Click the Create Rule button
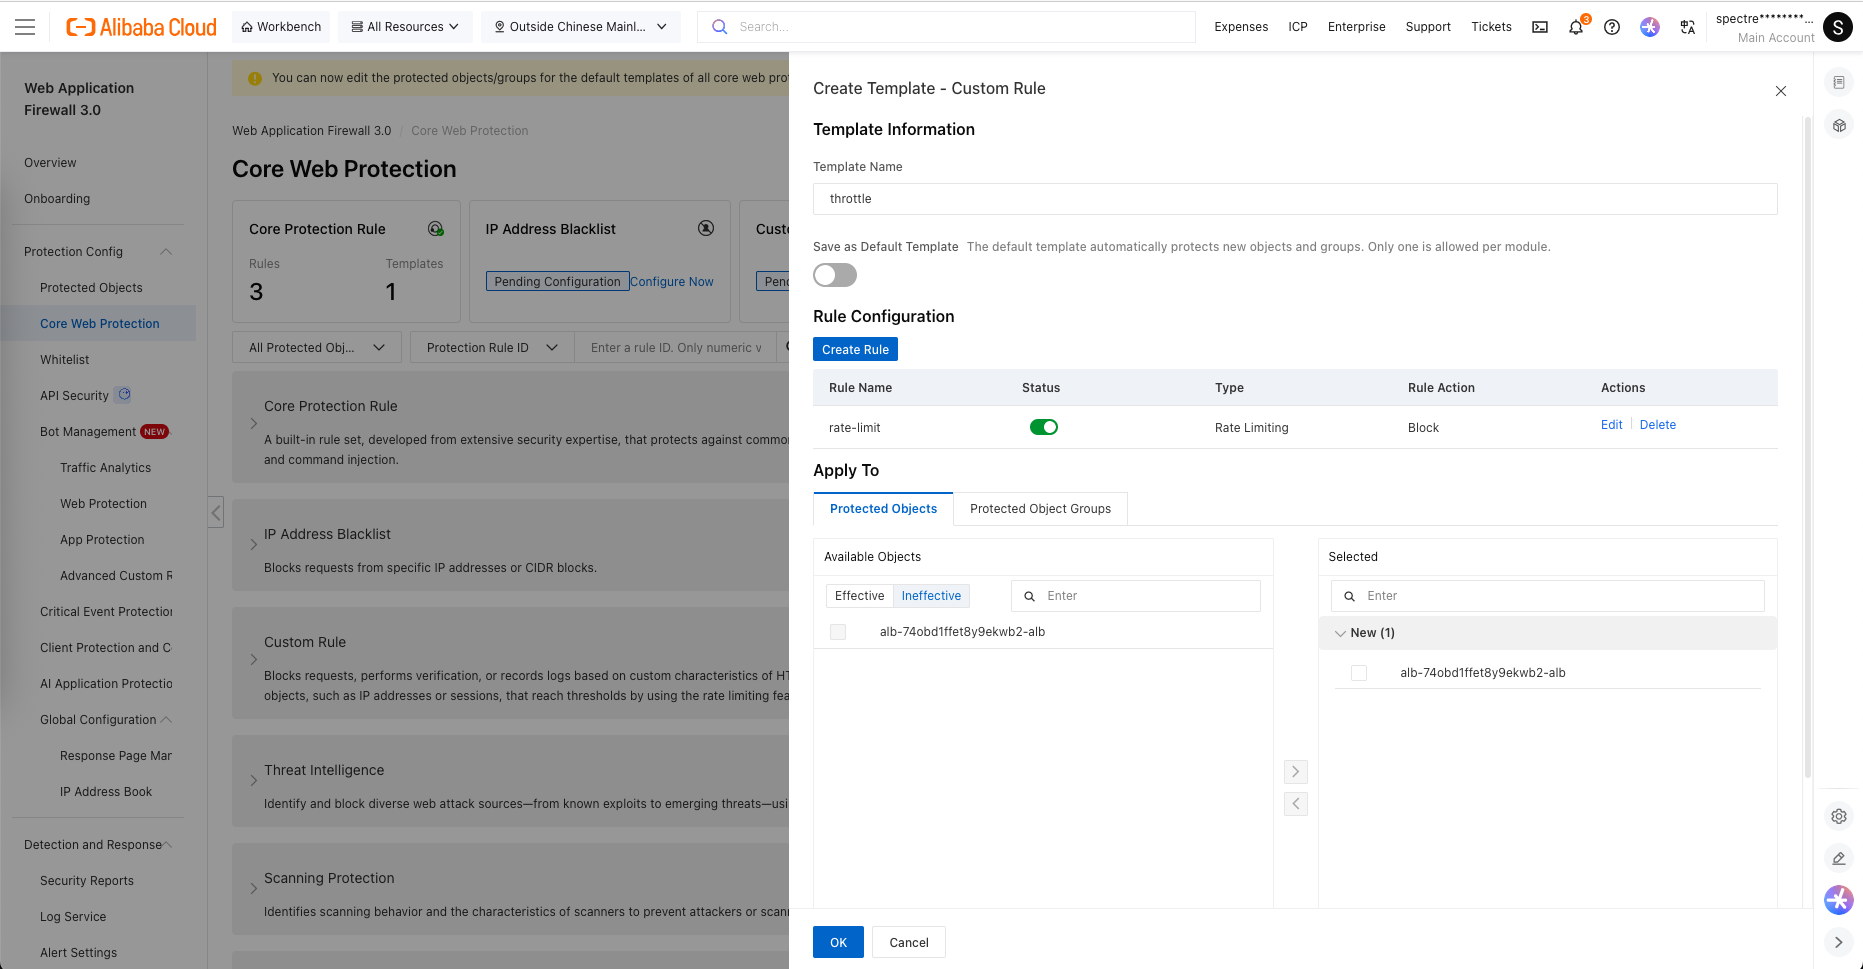This screenshot has height=969, width=1863. tap(855, 349)
